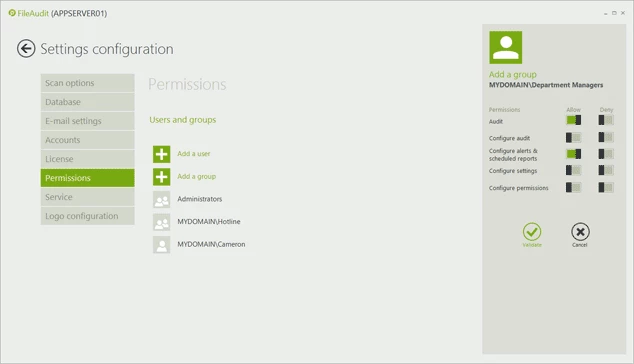
Task: Select the MYDOMAIN\Hotline group icon
Action: [x=161, y=222]
